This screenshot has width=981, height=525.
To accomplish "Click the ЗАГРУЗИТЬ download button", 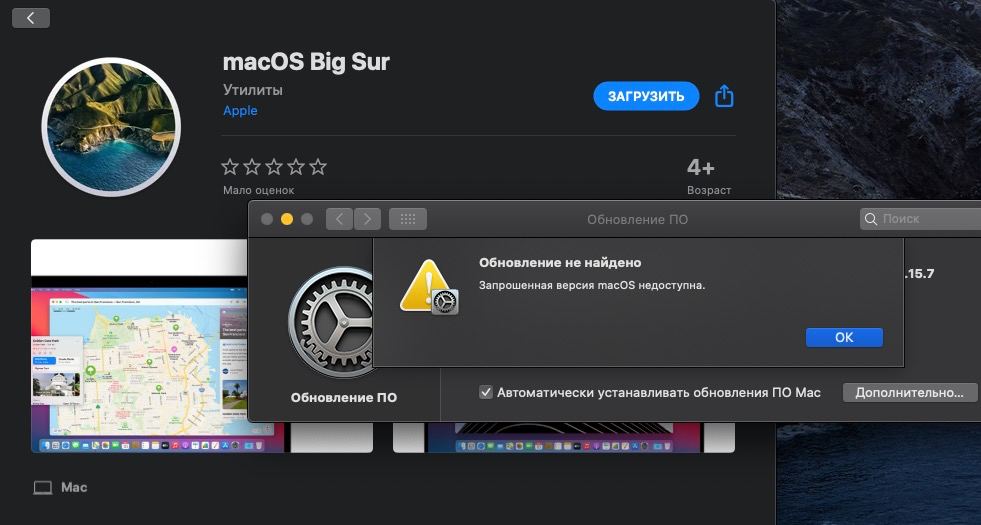I will click(x=646, y=96).
